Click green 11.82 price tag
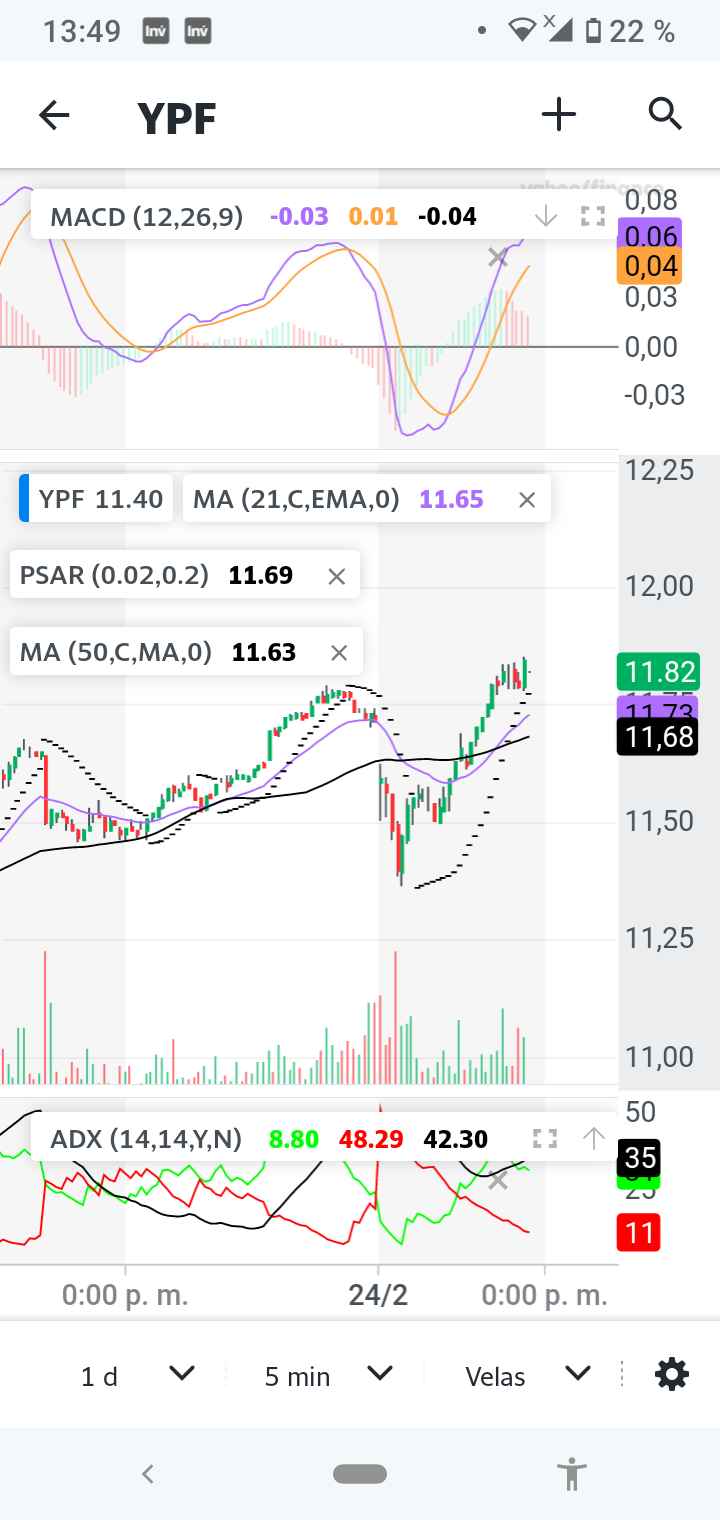This screenshot has width=720, height=1520. (x=658, y=671)
